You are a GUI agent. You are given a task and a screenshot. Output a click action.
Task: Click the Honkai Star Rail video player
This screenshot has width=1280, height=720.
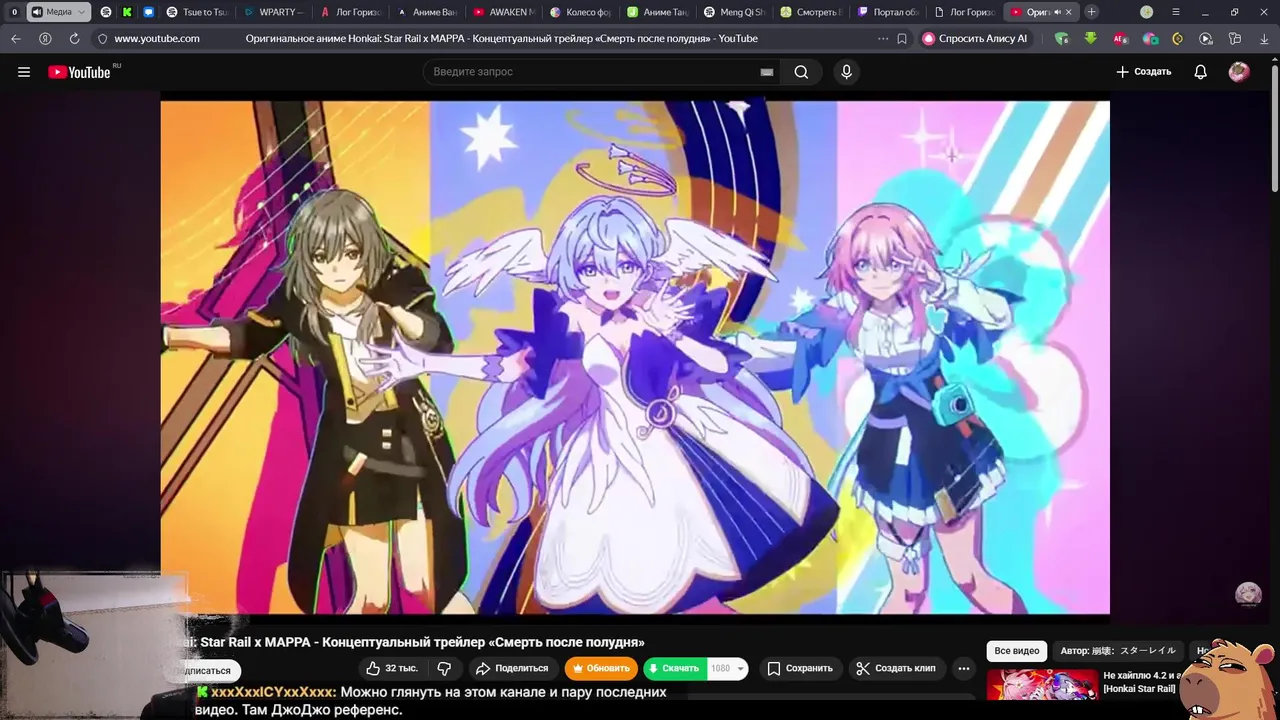(x=635, y=357)
